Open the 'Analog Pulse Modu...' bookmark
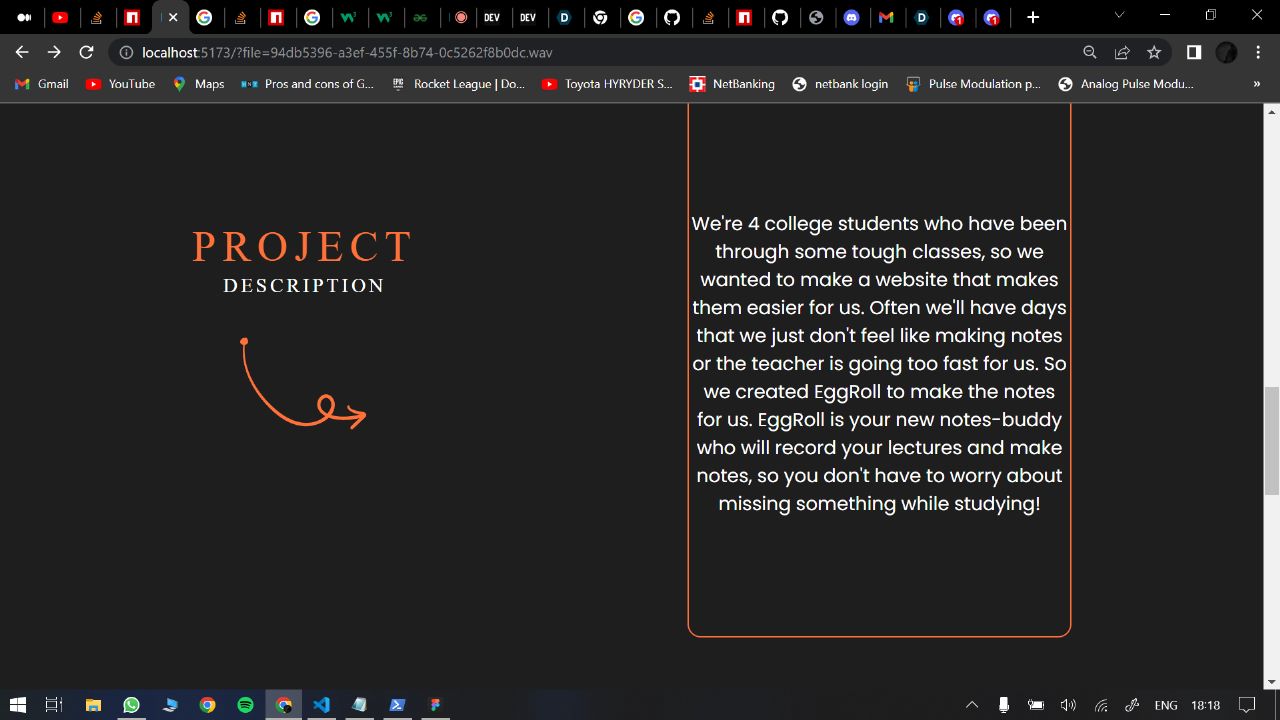1280x720 pixels. [1126, 84]
